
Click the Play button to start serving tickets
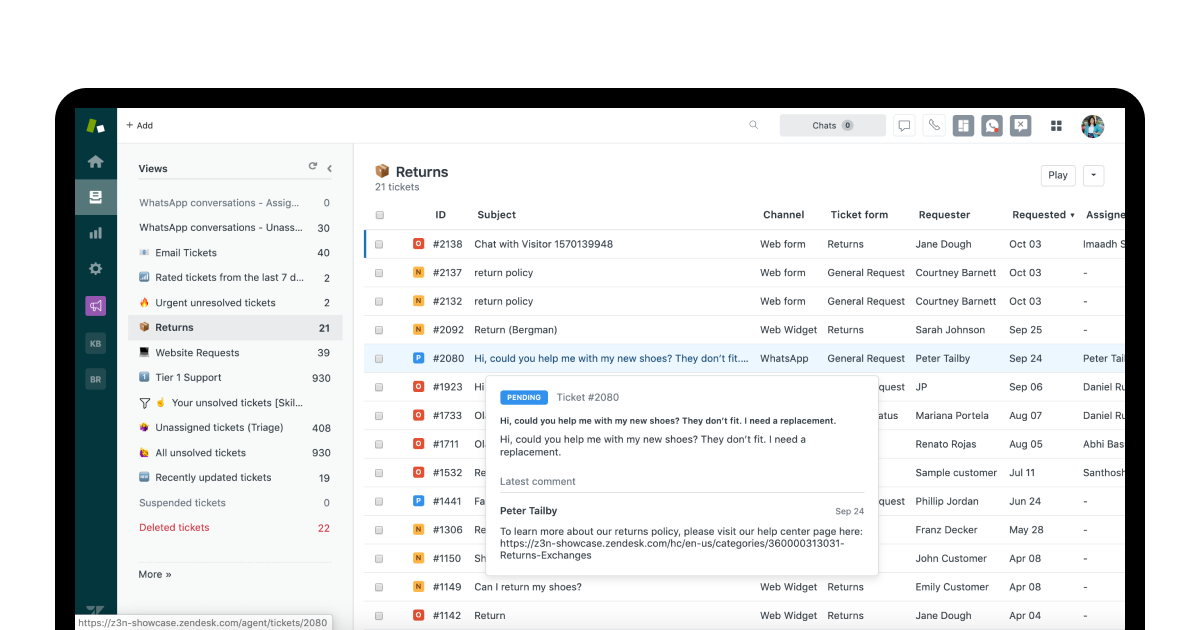click(1058, 175)
